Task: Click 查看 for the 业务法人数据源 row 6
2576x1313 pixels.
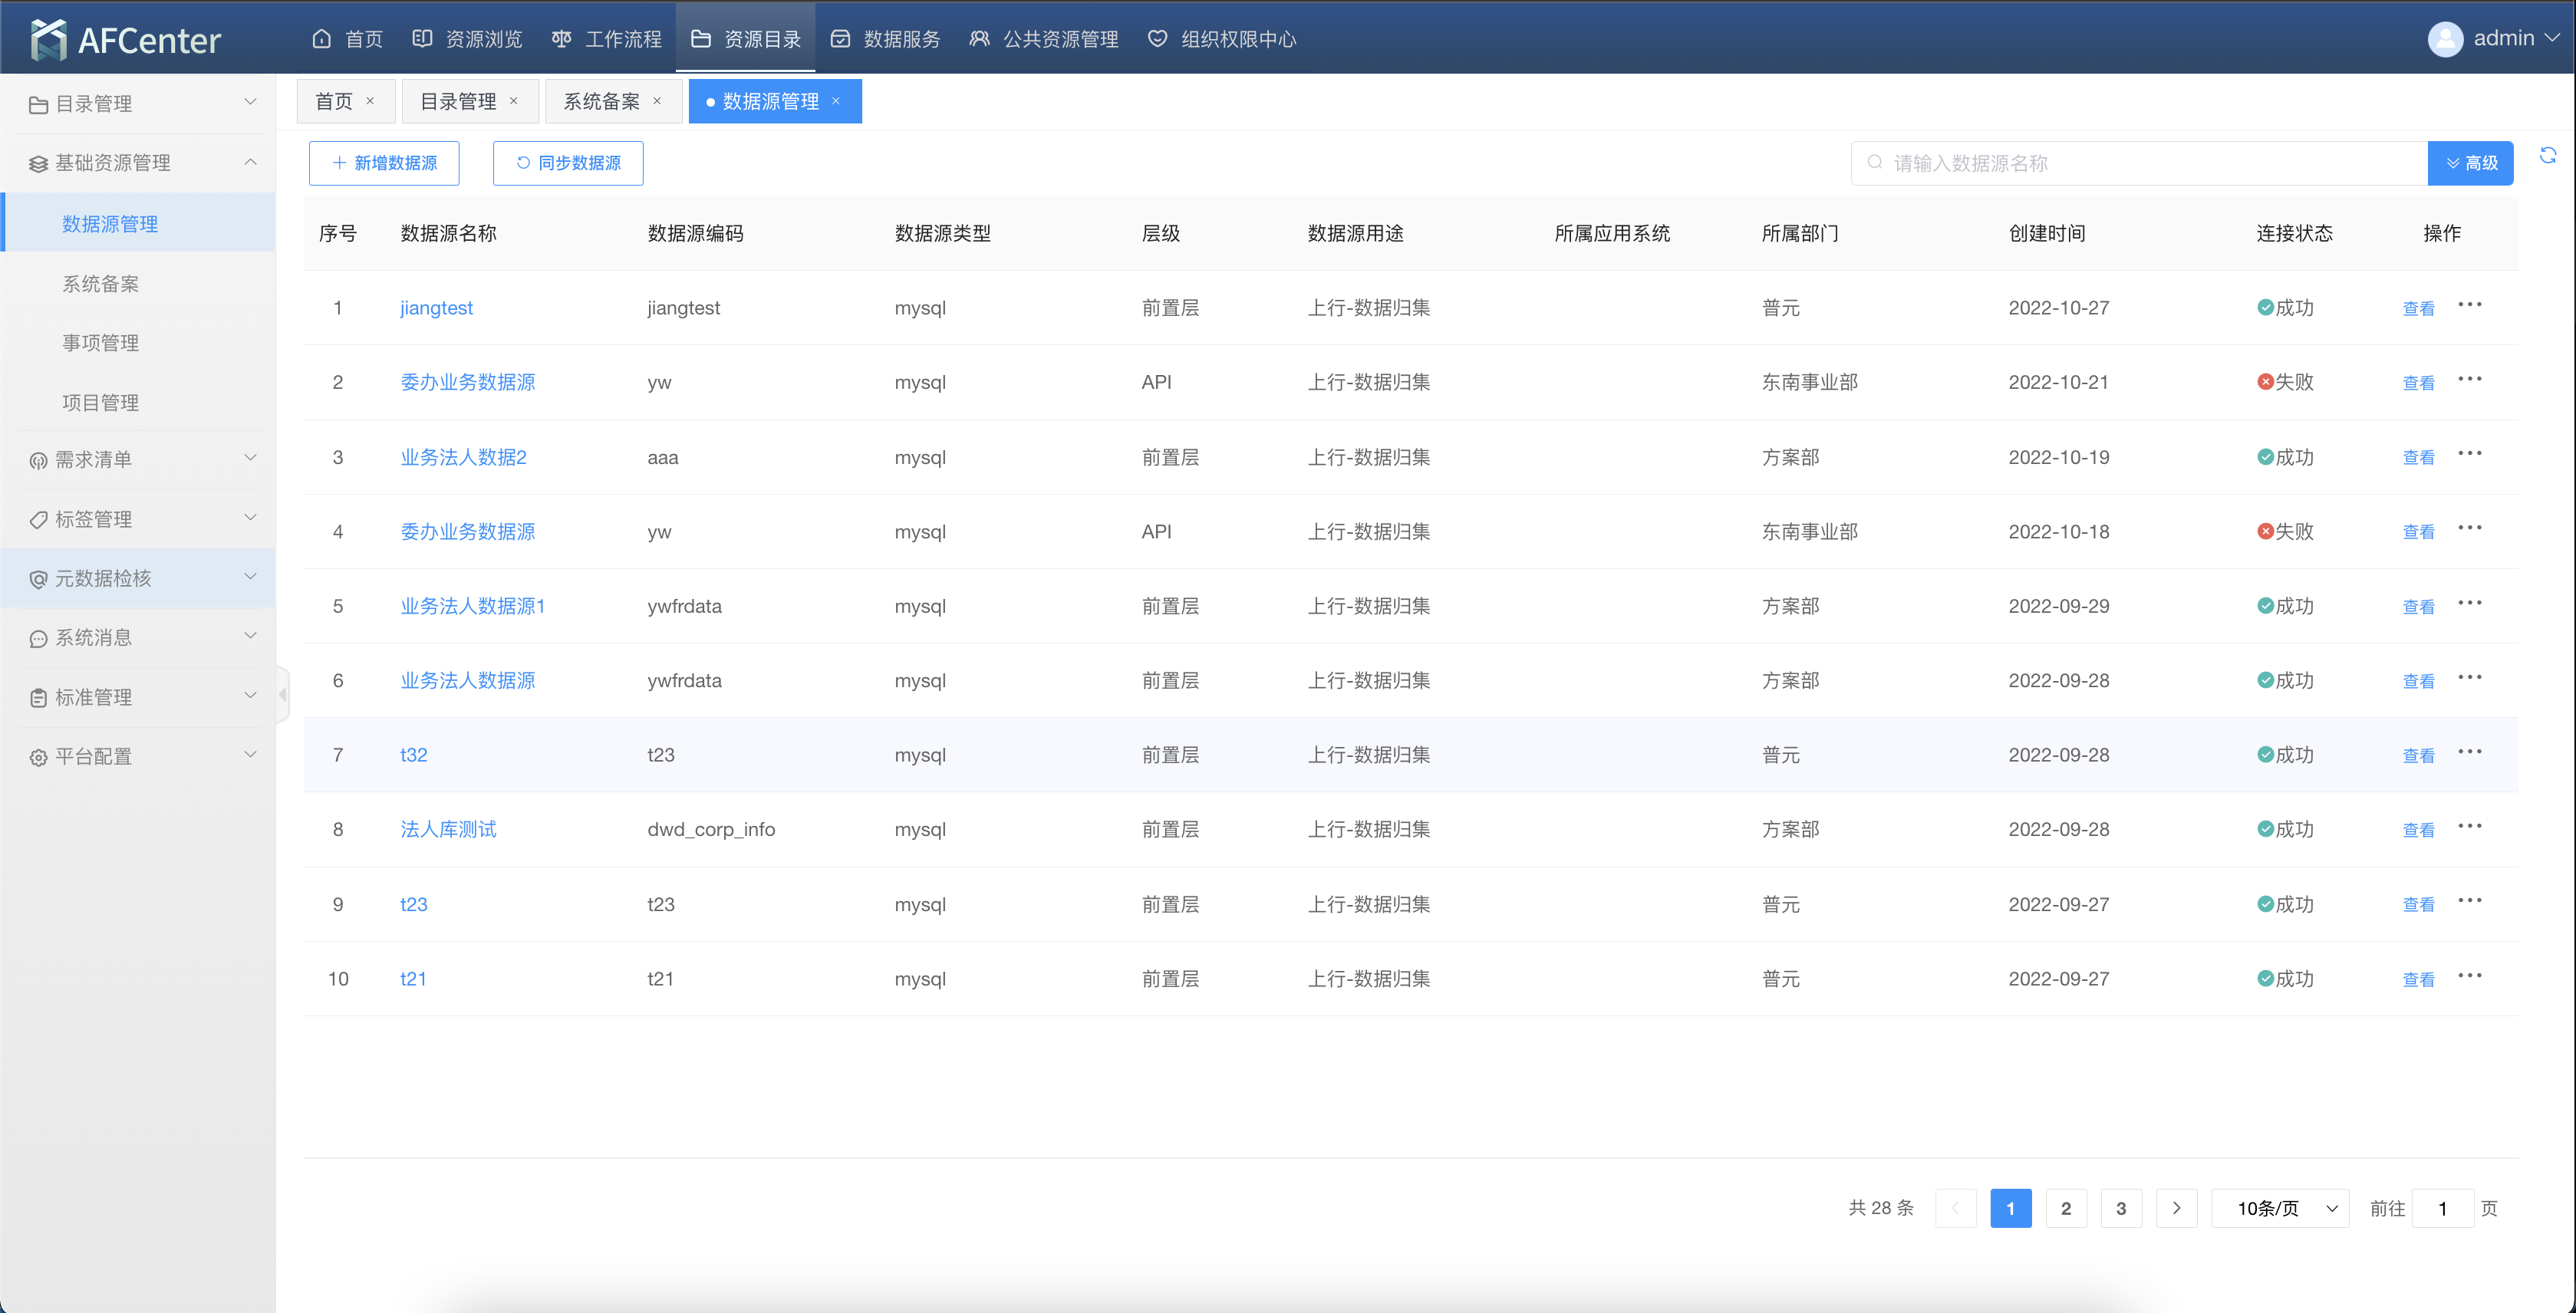Action: click(x=2418, y=680)
